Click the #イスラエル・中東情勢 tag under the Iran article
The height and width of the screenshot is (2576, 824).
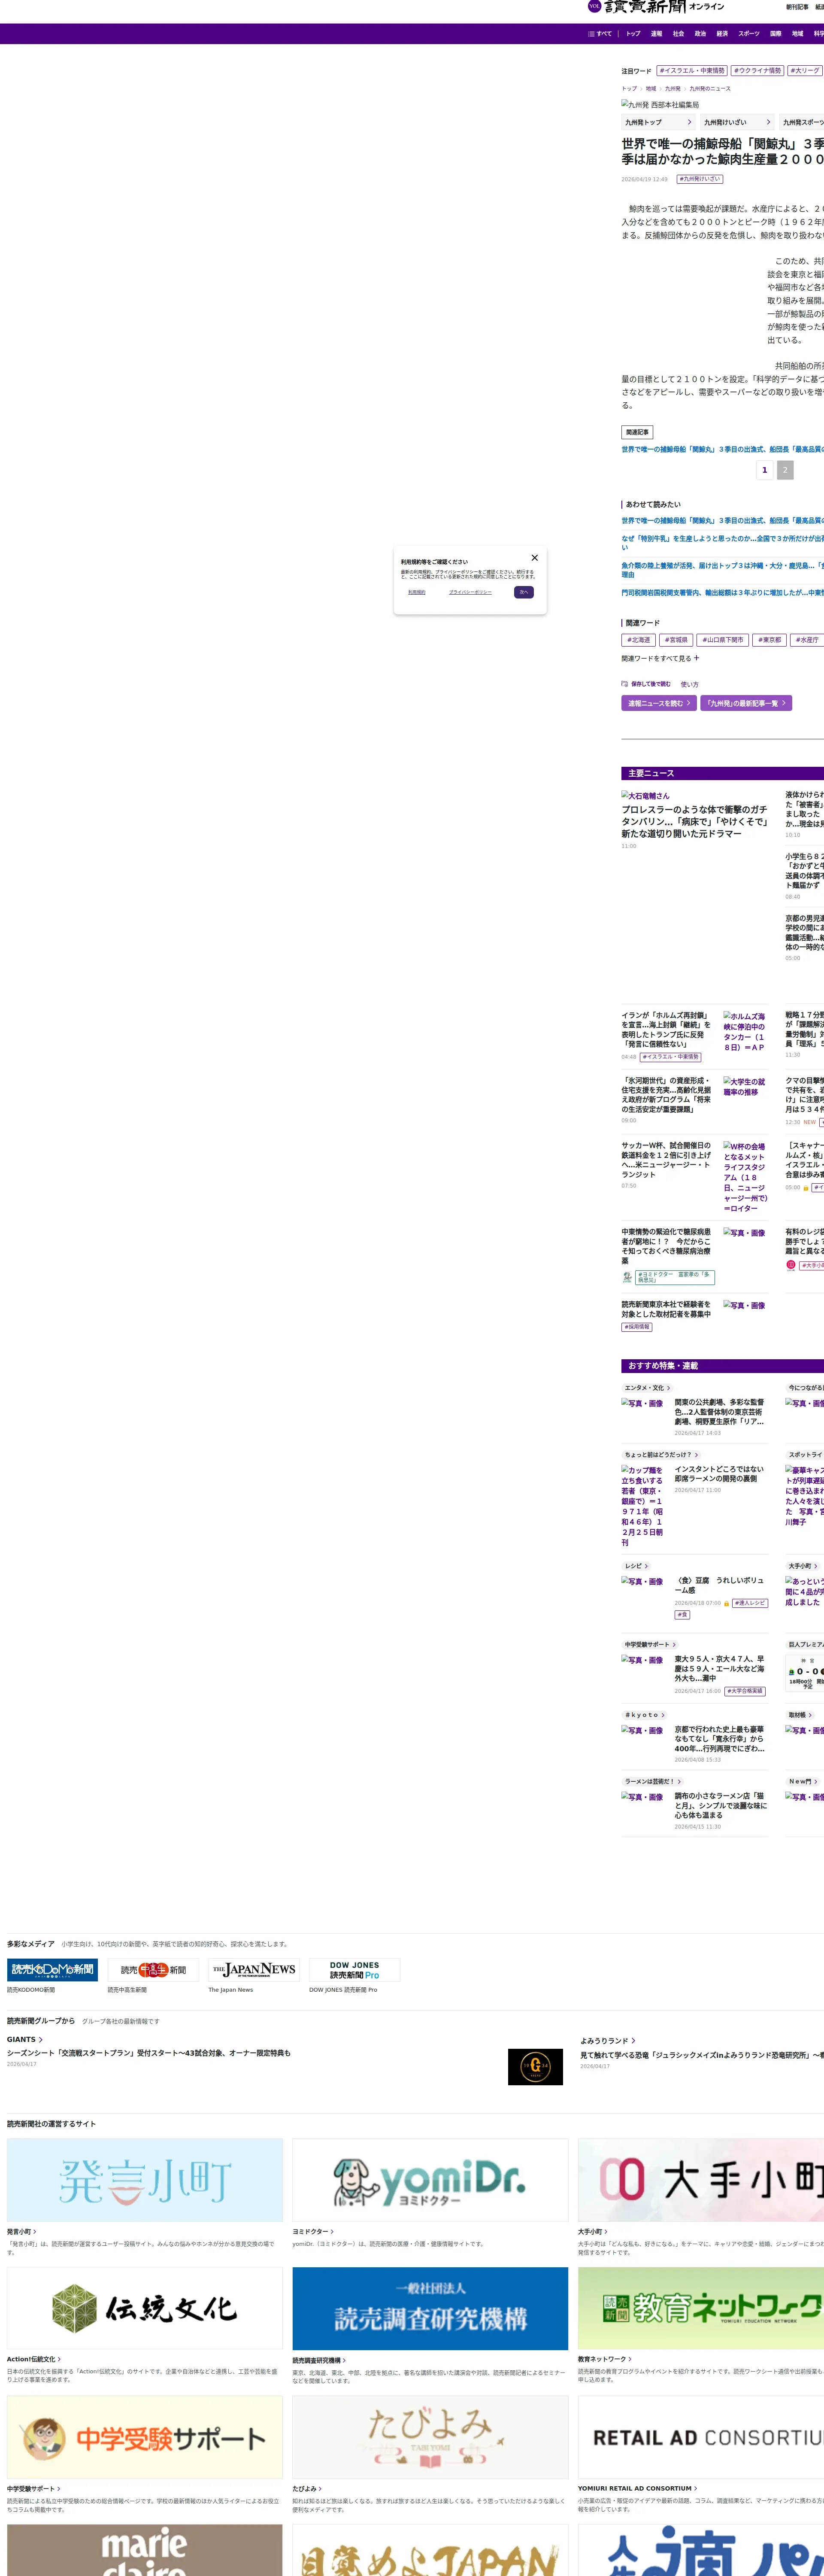(x=670, y=1057)
